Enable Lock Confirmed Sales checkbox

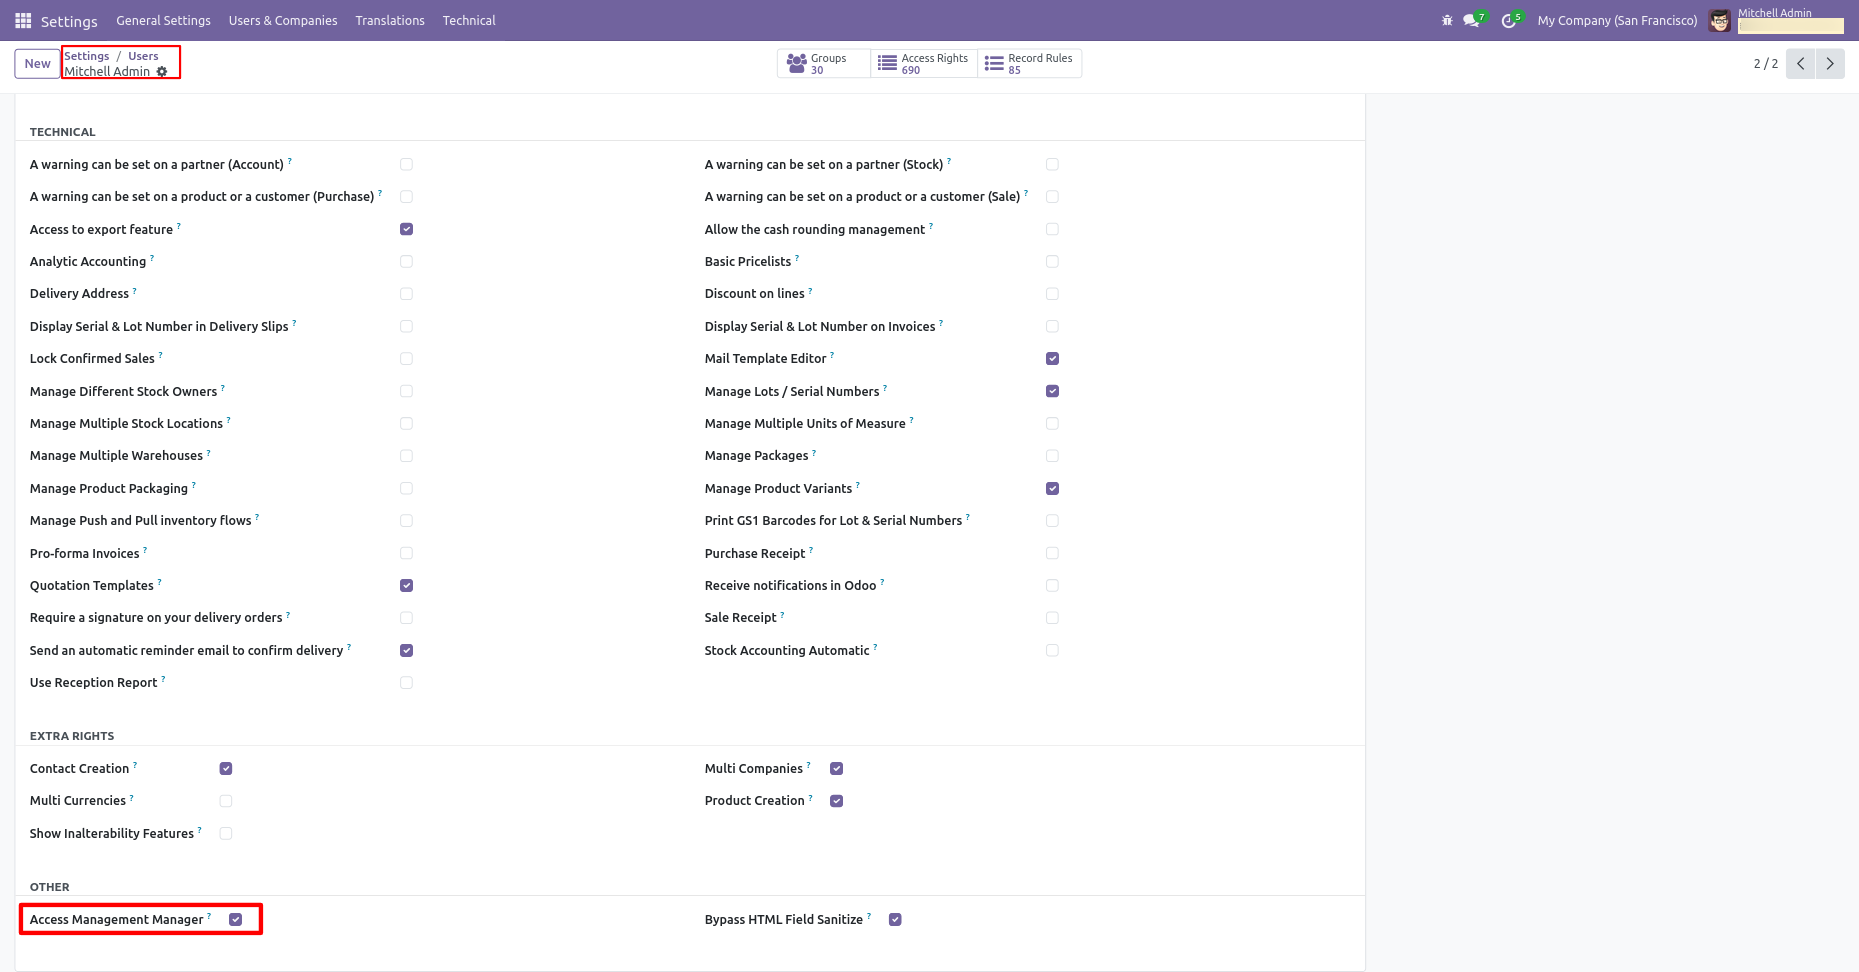(x=406, y=358)
